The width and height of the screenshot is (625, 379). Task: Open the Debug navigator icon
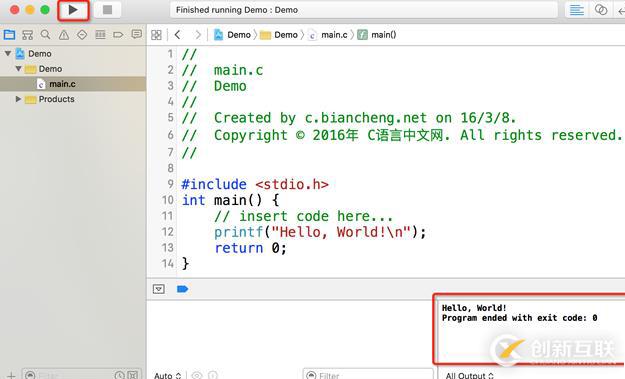coord(100,35)
